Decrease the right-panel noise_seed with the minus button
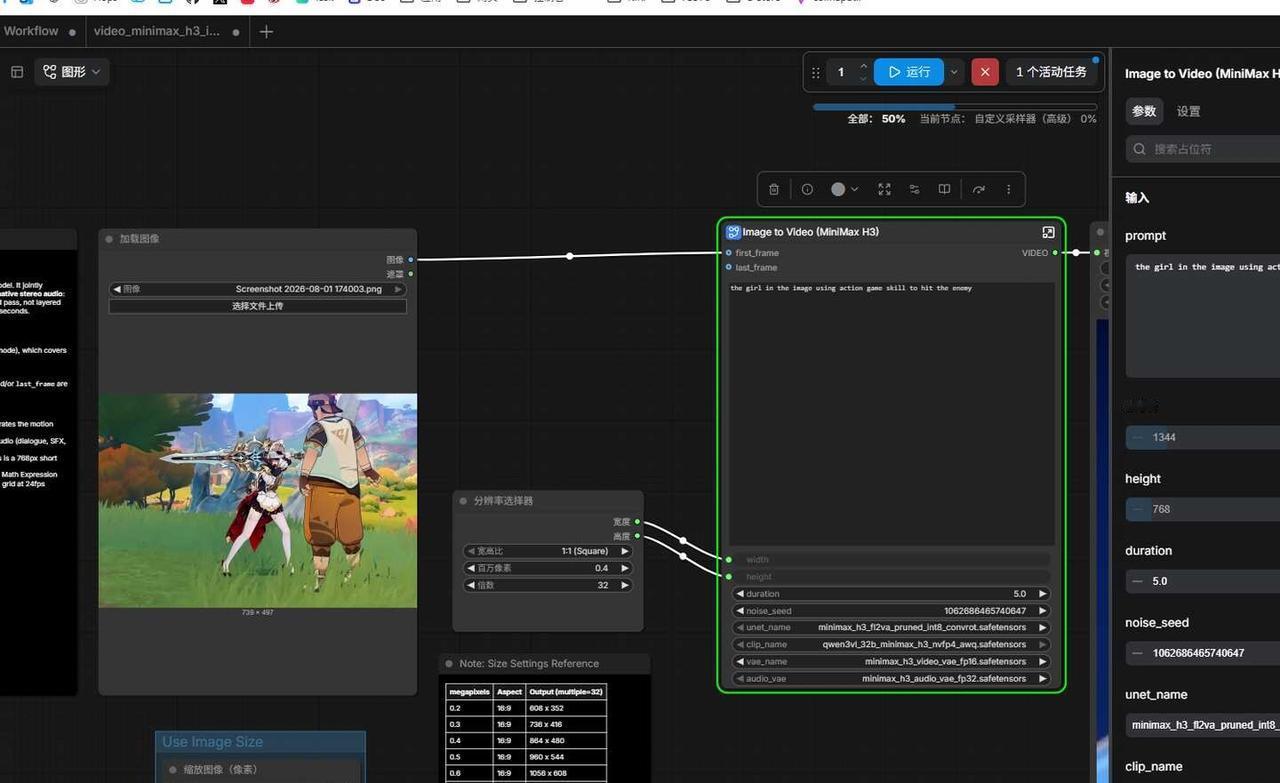Image resolution: width=1280 pixels, height=783 pixels. 1137,653
